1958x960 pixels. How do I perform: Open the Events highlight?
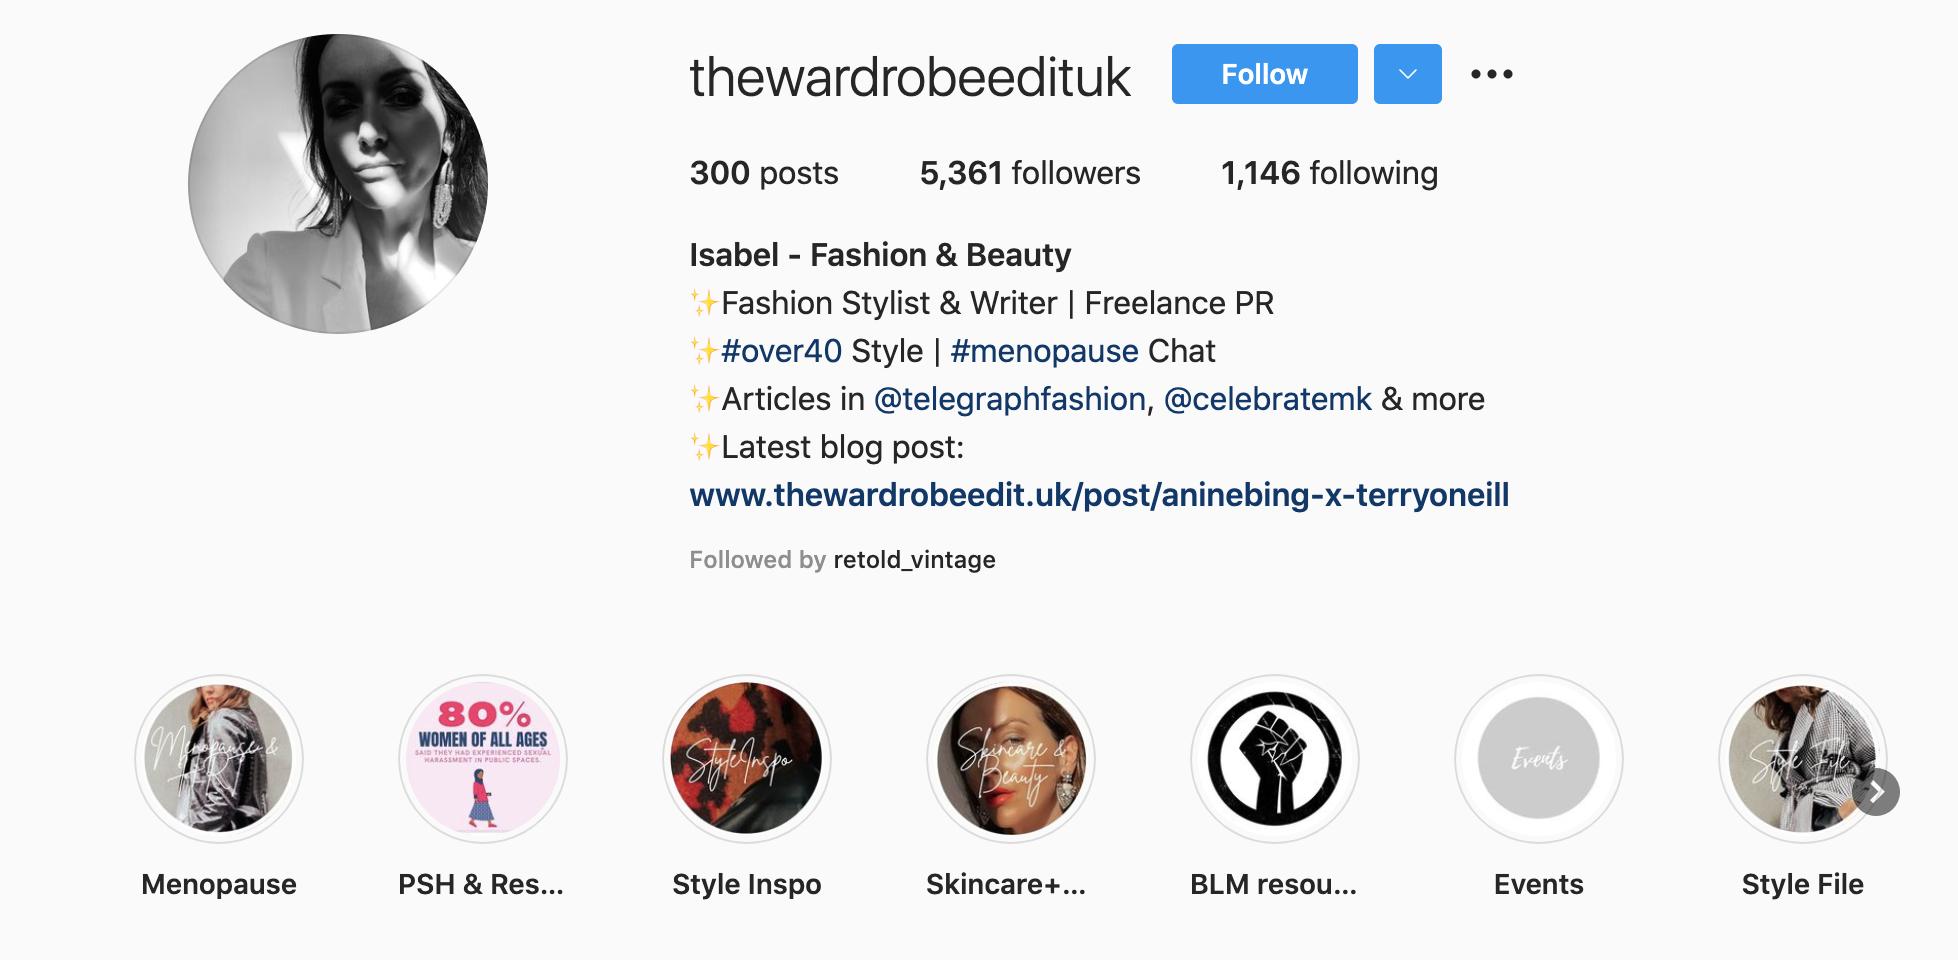click(x=1539, y=759)
